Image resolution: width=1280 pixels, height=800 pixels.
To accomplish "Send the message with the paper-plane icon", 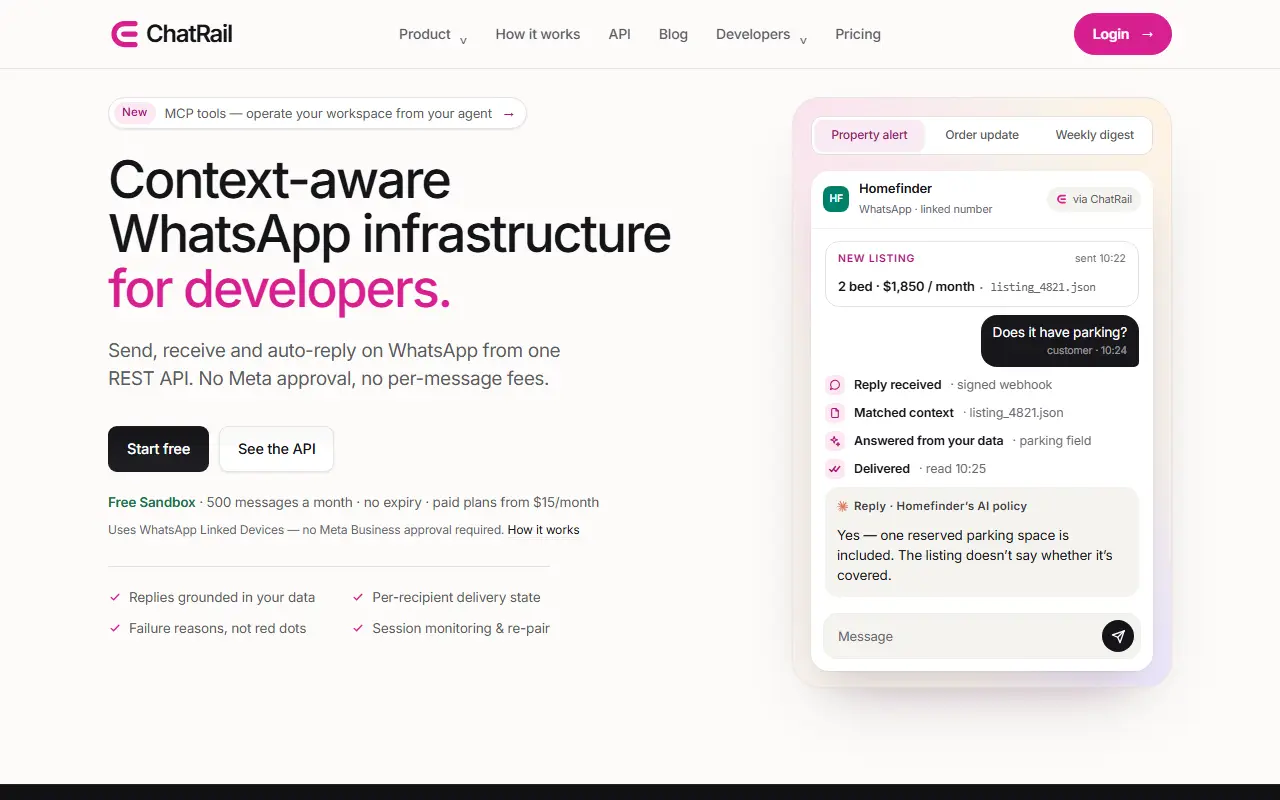I will coord(1118,636).
